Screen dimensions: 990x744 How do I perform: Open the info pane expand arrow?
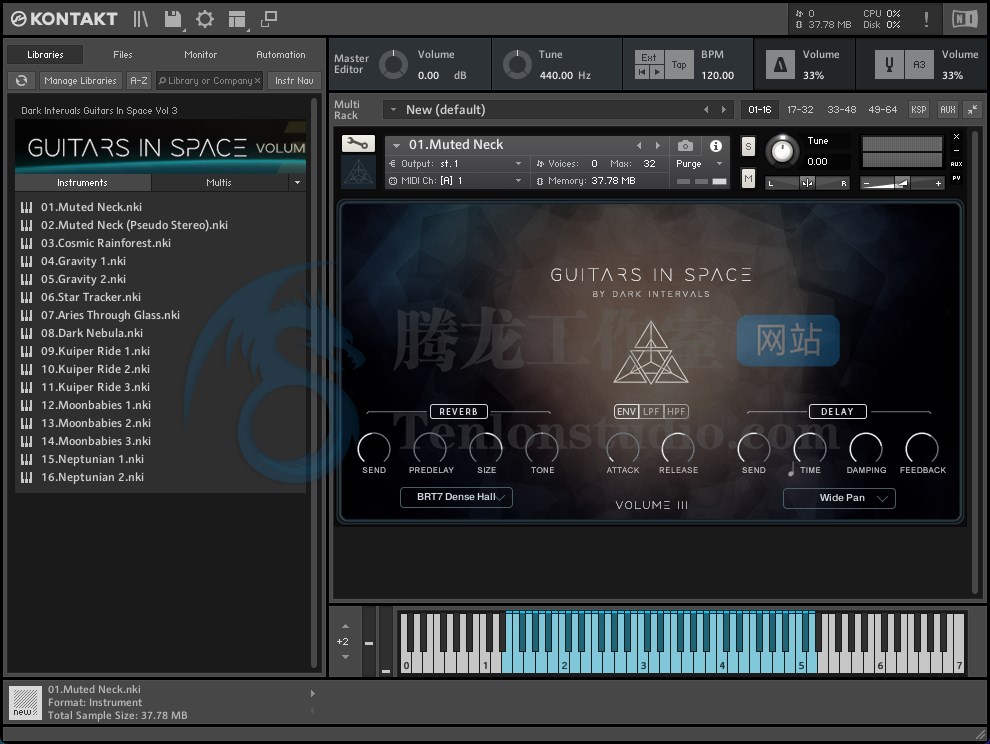click(x=313, y=693)
